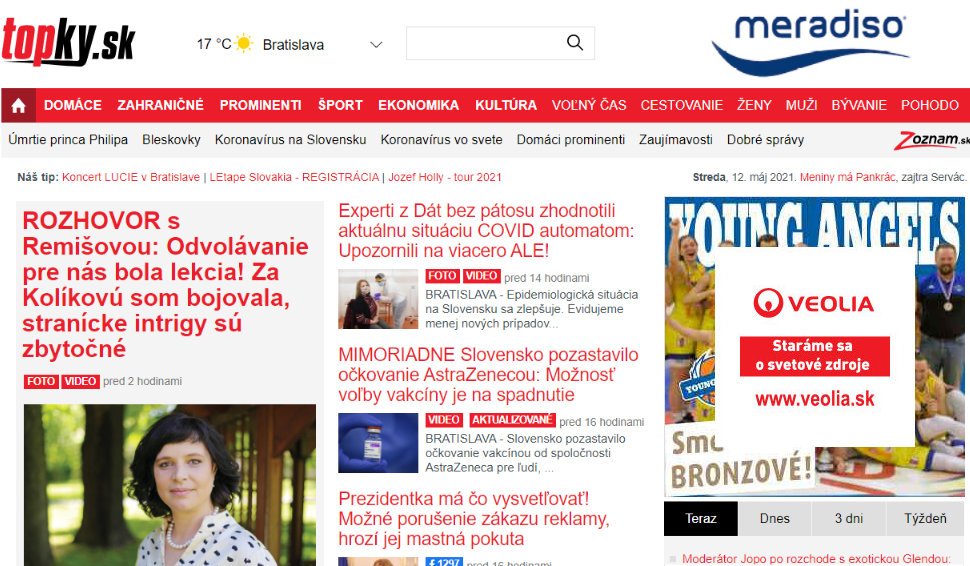Screen dimensions: 970x566
Task: Select the 3 dni tab
Action: click(849, 518)
